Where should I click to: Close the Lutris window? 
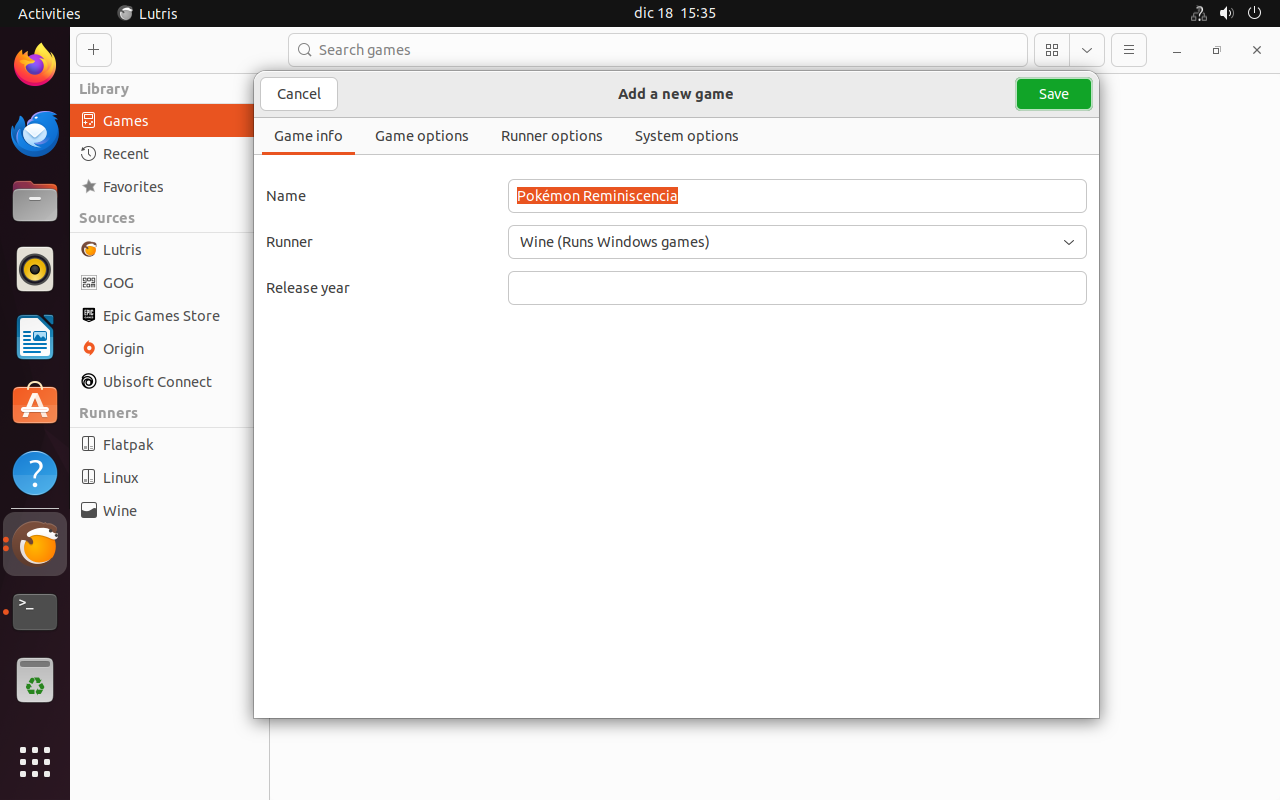coord(1257,50)
